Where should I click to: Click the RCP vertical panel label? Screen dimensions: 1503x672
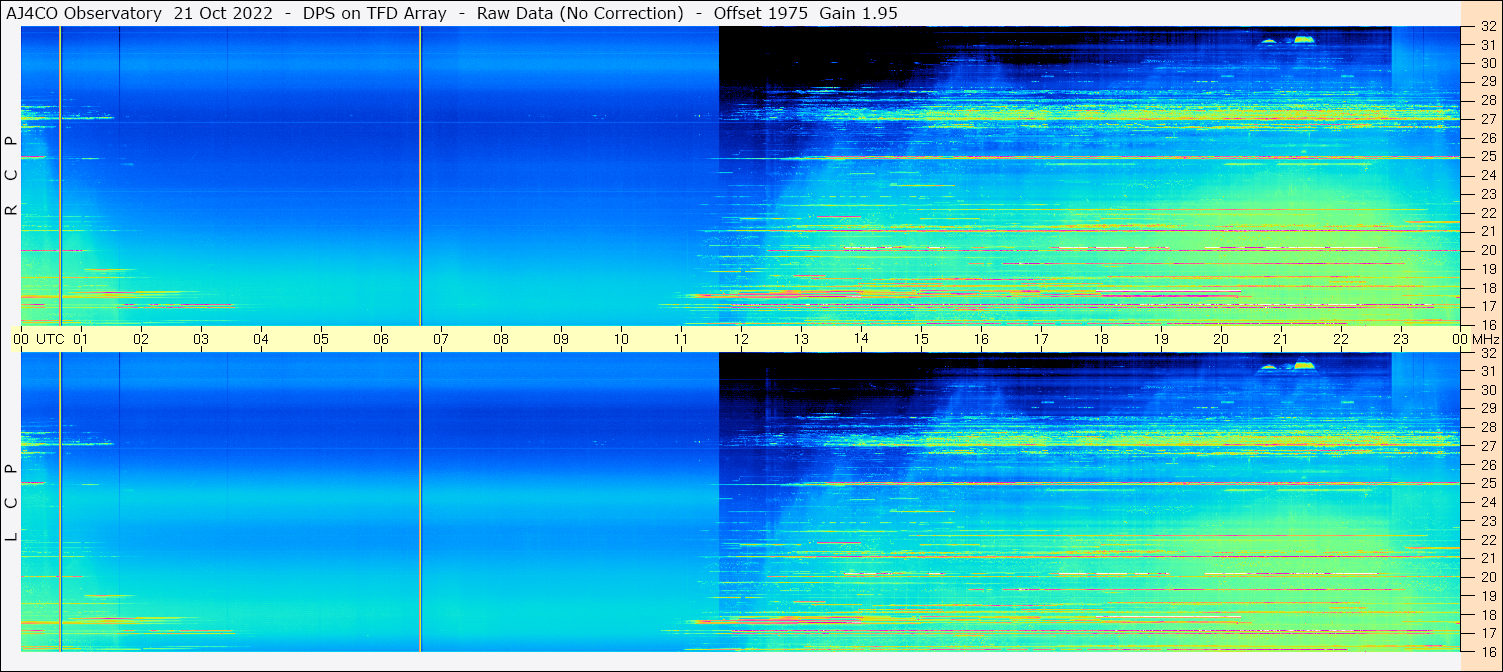11,176
